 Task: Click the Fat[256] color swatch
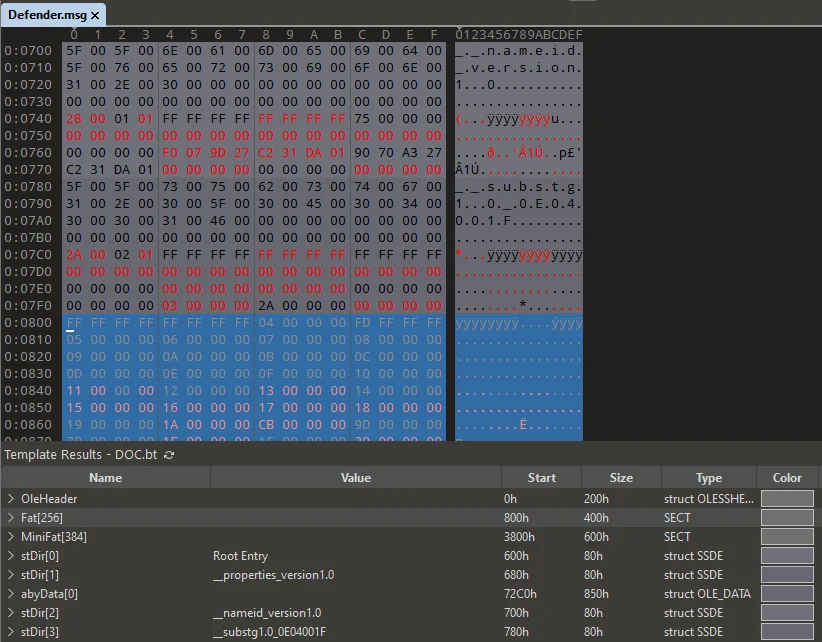(787, 517)
